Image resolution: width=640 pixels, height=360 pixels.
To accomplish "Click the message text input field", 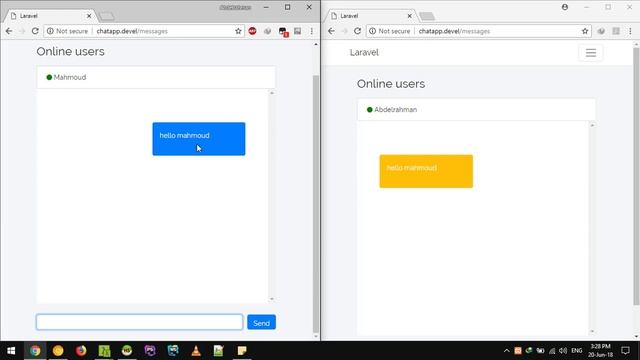I will coord(140,322).
